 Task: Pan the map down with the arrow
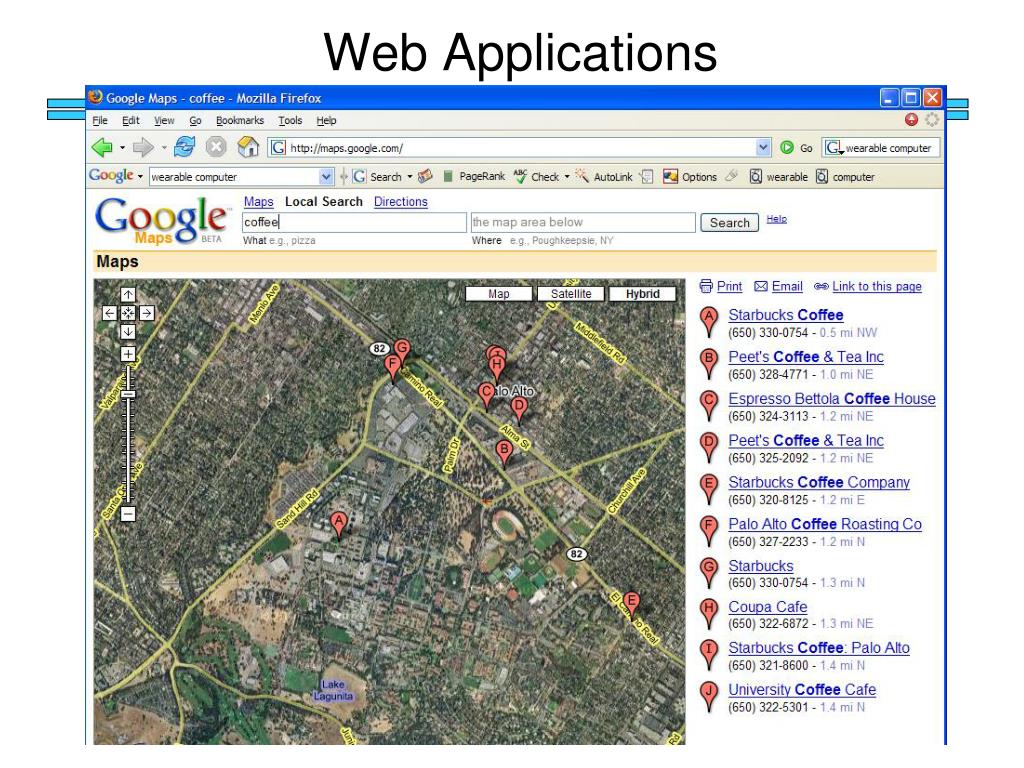pyautogui.click(x=128, y=332)
